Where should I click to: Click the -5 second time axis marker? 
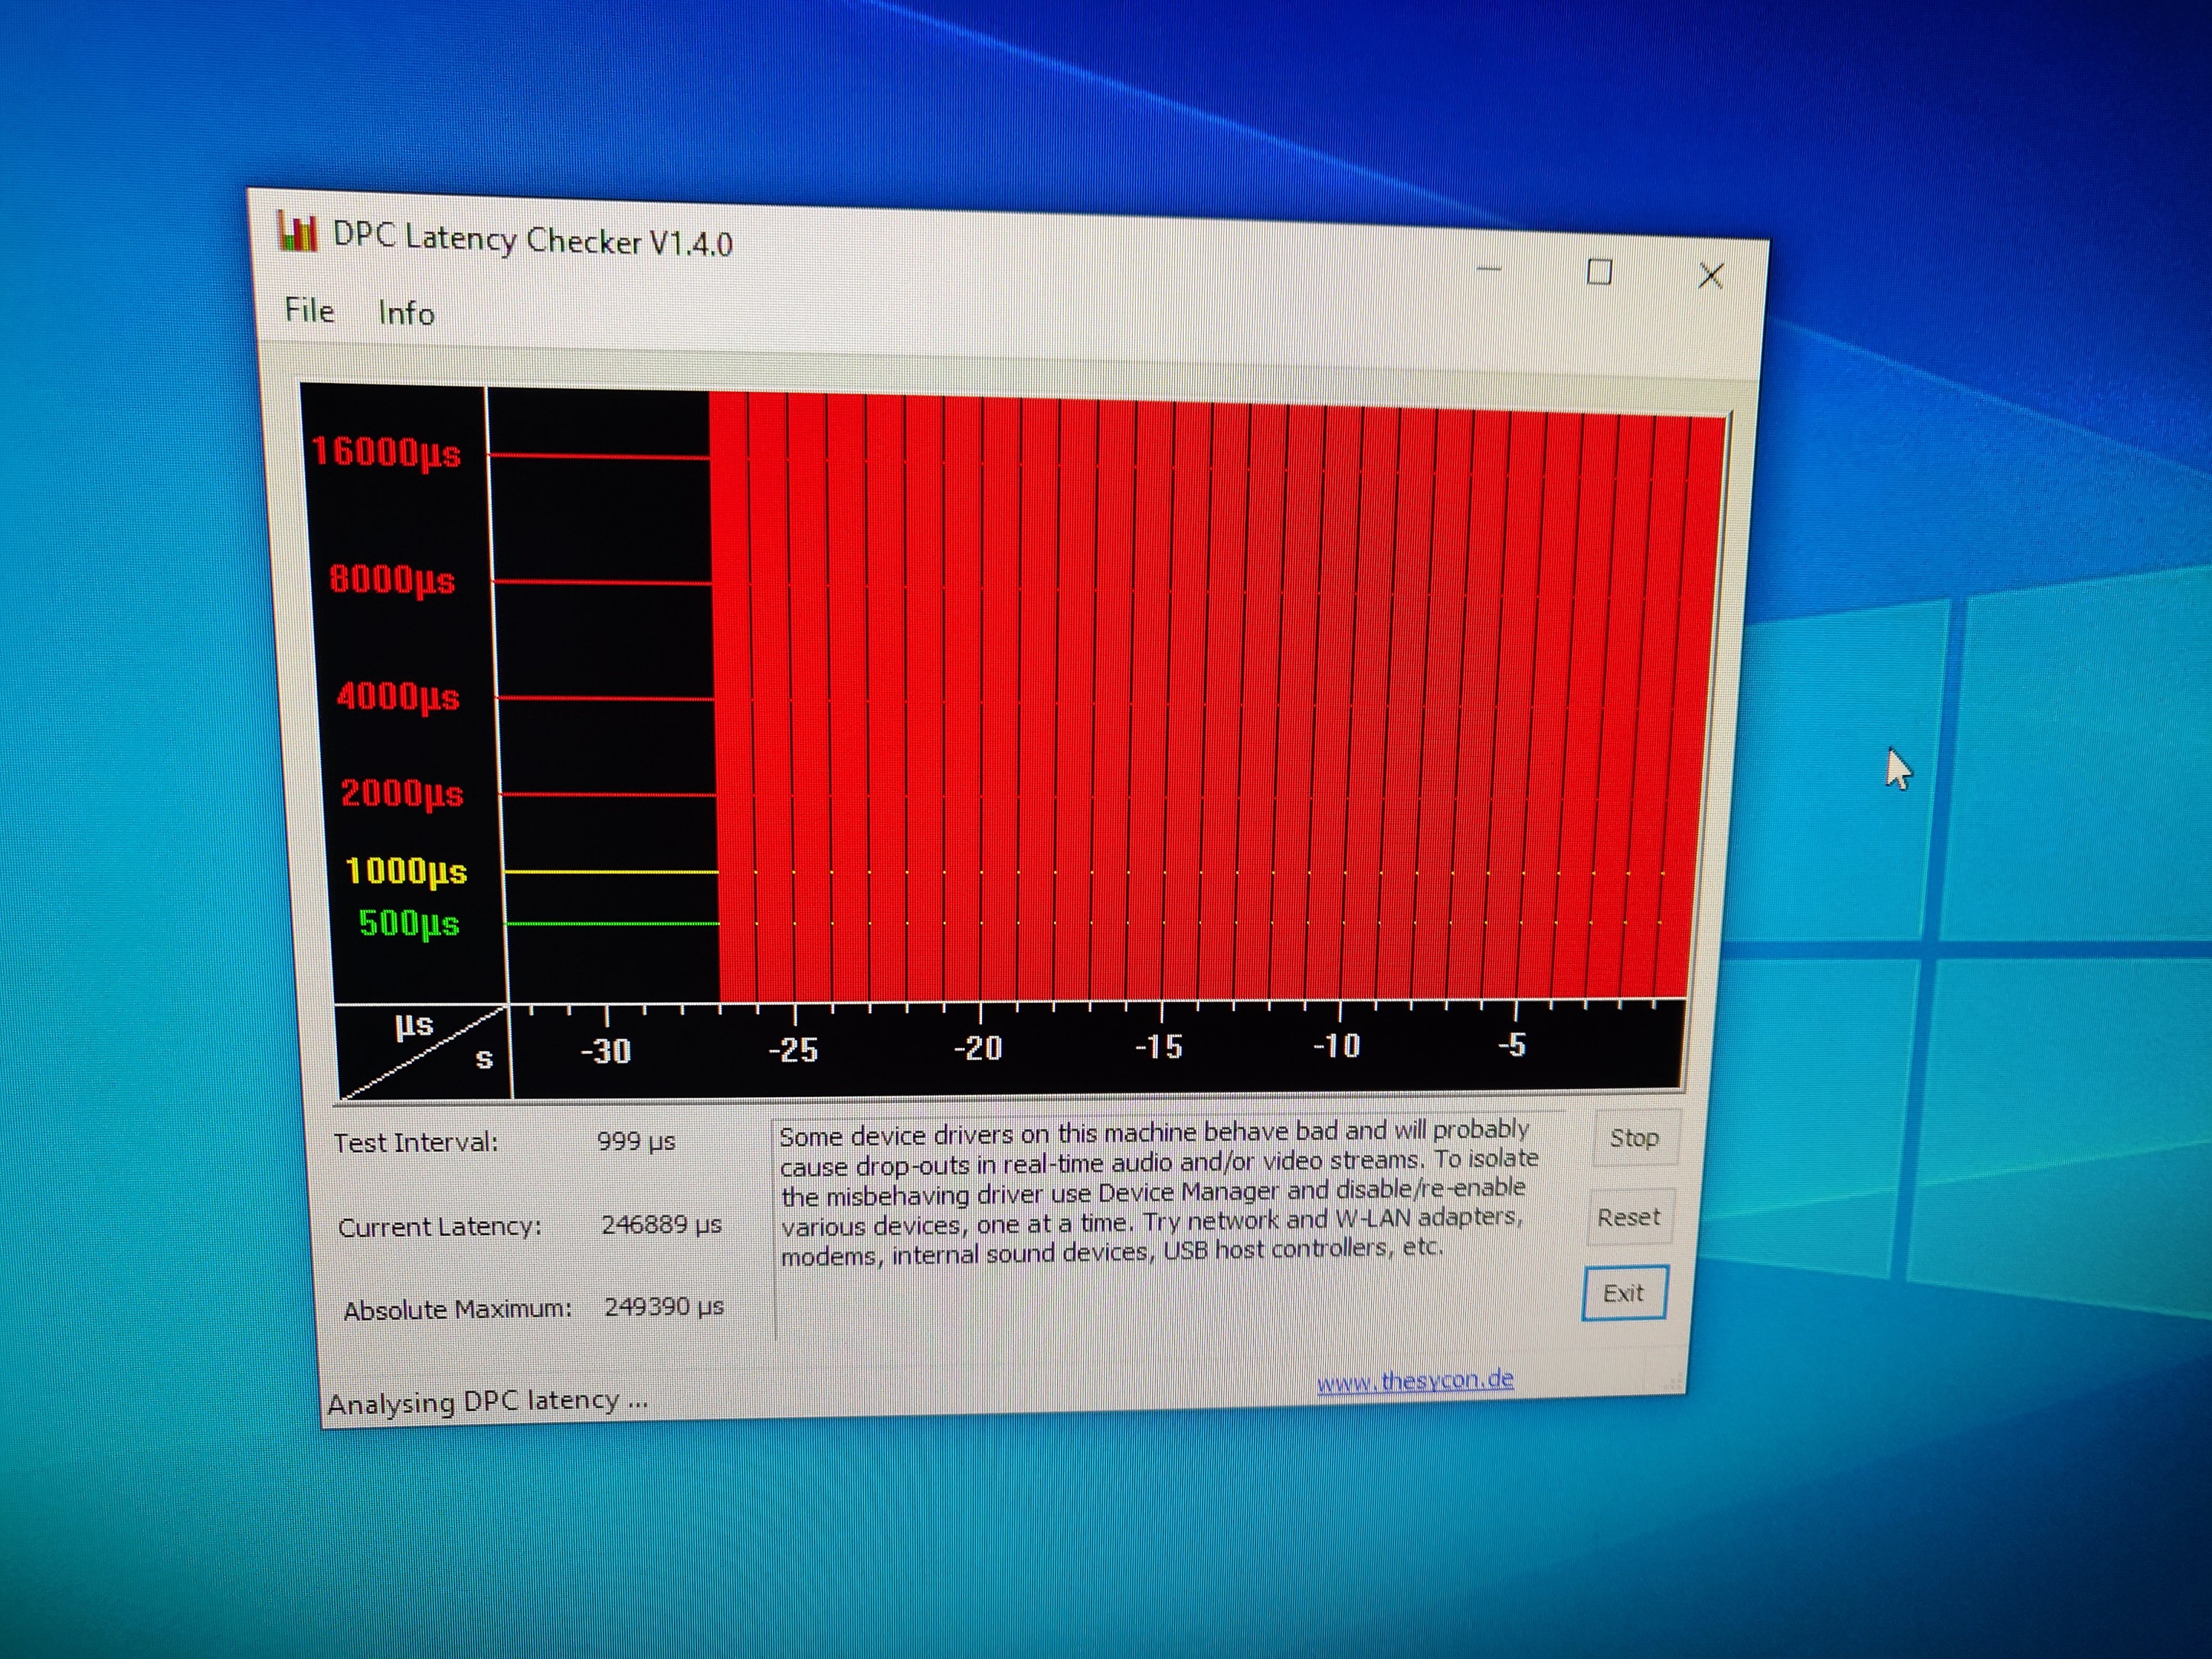tap(1512, 1046)
